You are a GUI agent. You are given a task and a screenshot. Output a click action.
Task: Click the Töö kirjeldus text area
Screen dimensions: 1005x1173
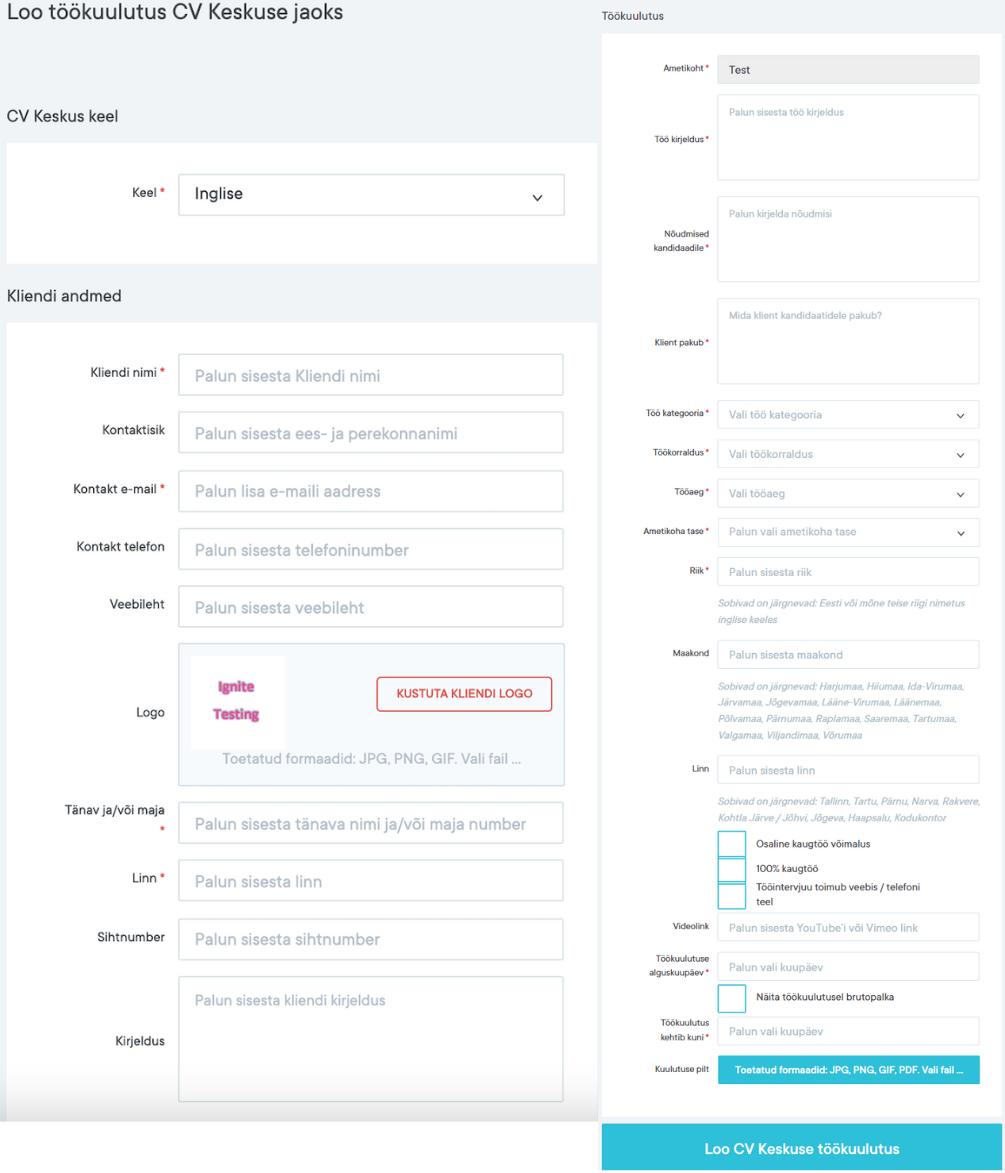point(848,138)
